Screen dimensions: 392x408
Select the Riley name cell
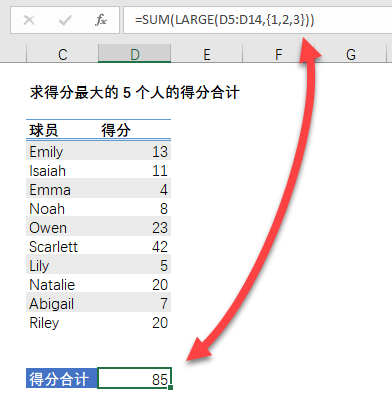coord(62,323)
